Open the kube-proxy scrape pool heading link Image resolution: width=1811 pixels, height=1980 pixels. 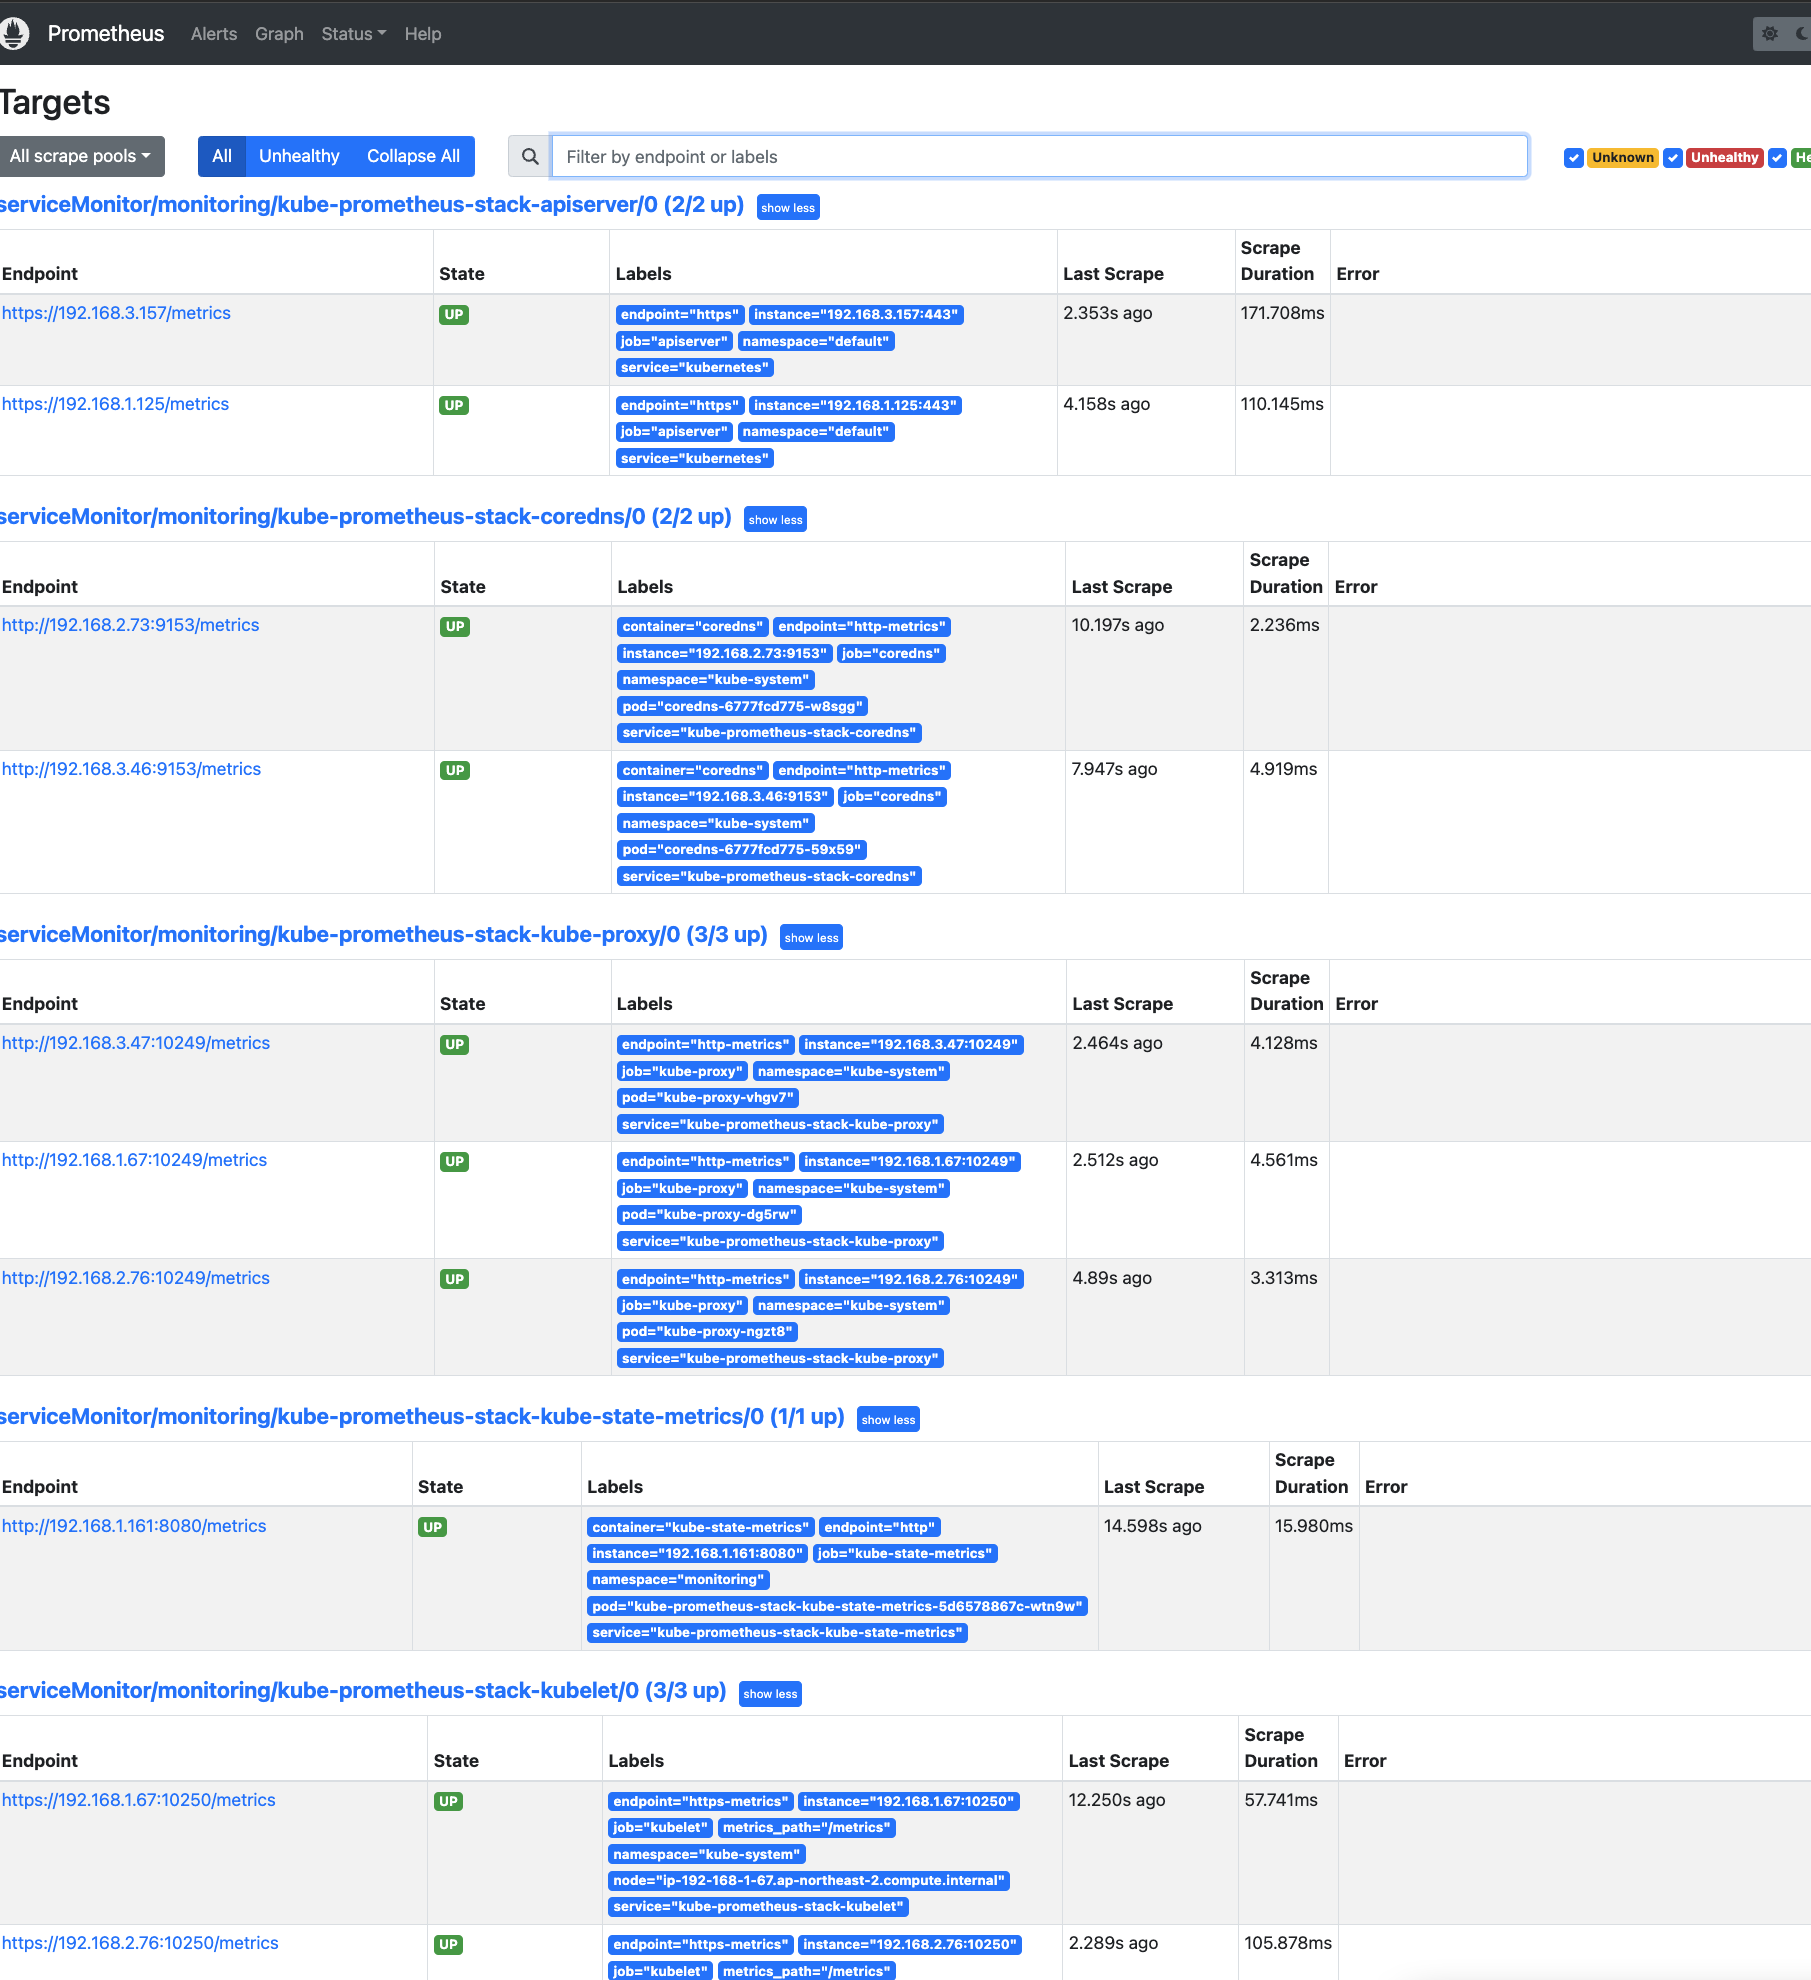[x=384, y=934]
